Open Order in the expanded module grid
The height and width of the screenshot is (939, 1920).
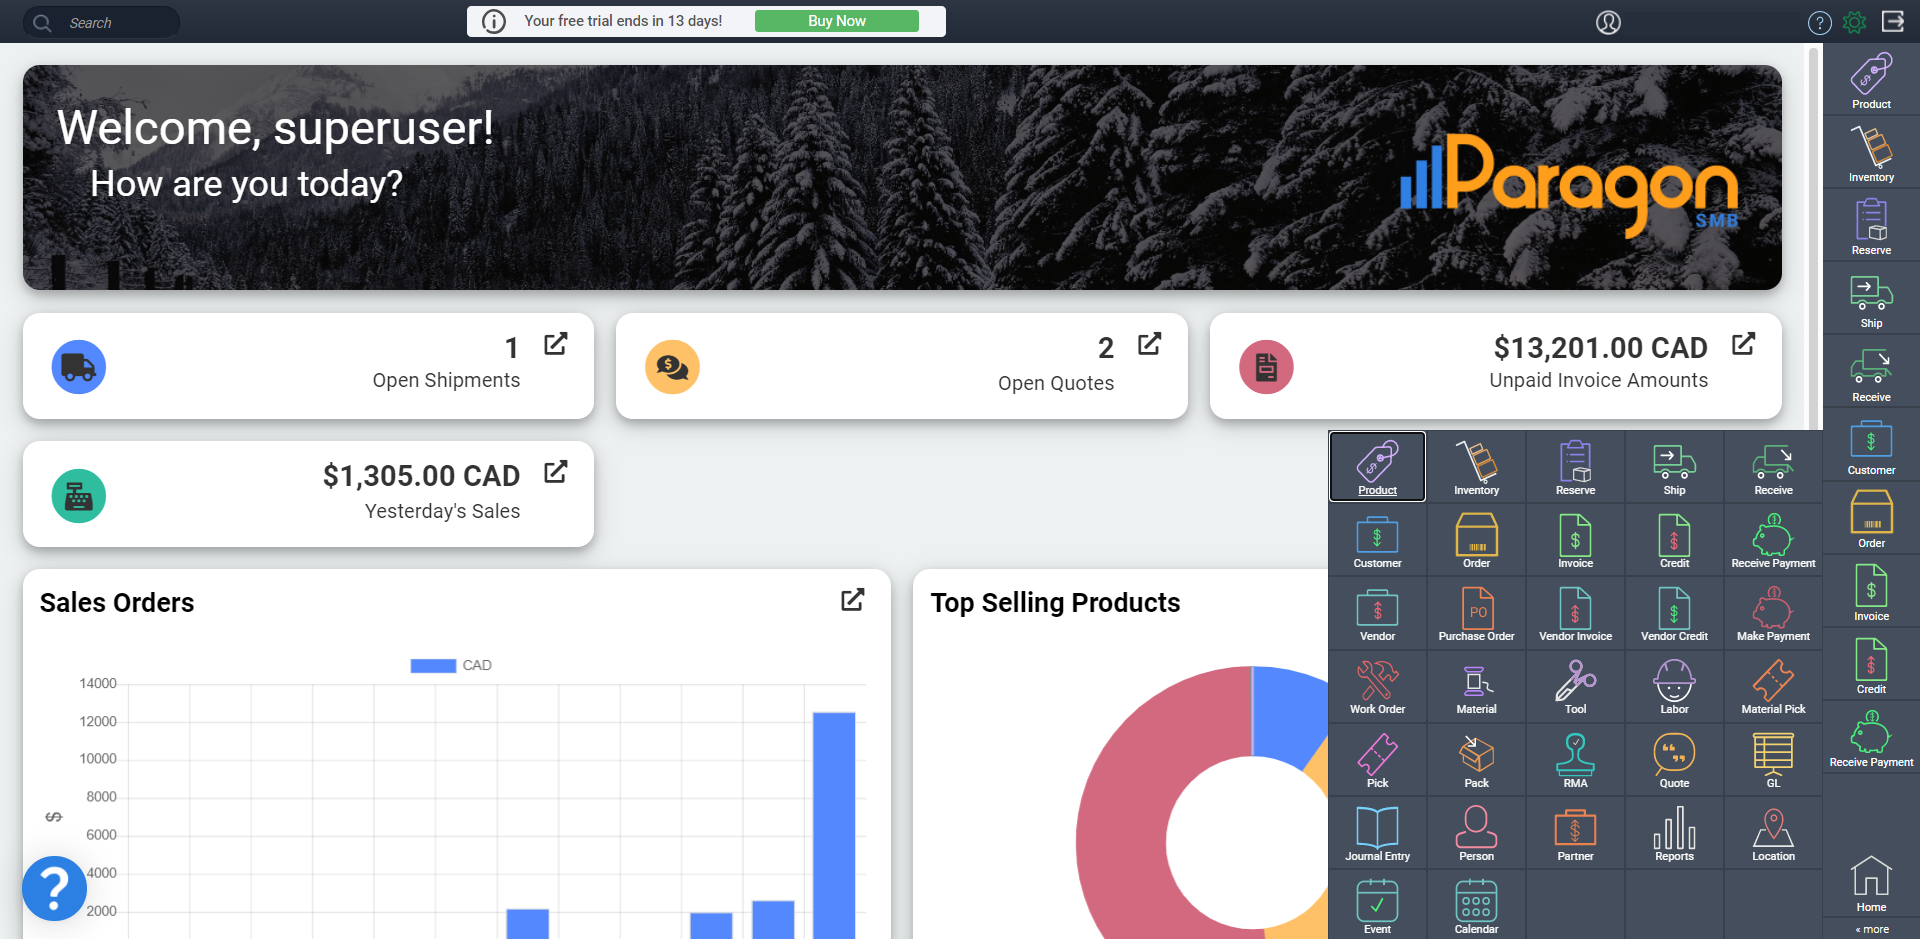pyautogui.click(x=1476, y=540)
